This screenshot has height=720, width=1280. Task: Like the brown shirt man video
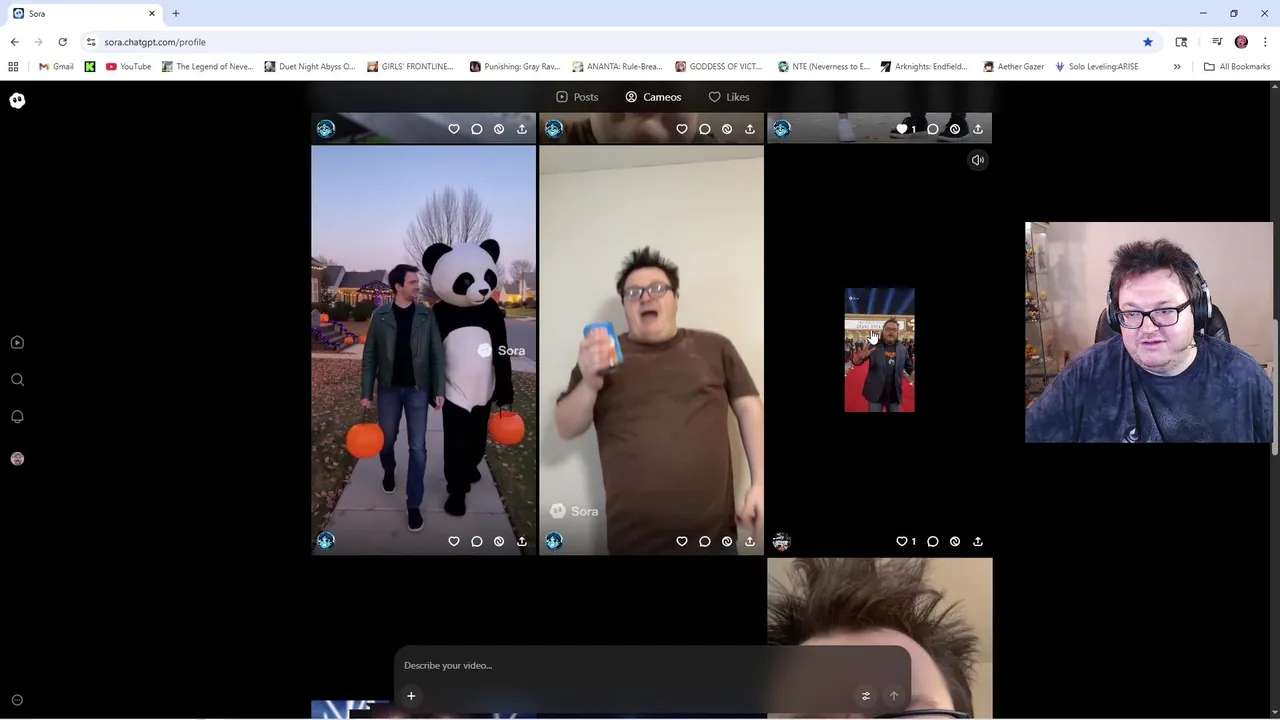point(682,541)
